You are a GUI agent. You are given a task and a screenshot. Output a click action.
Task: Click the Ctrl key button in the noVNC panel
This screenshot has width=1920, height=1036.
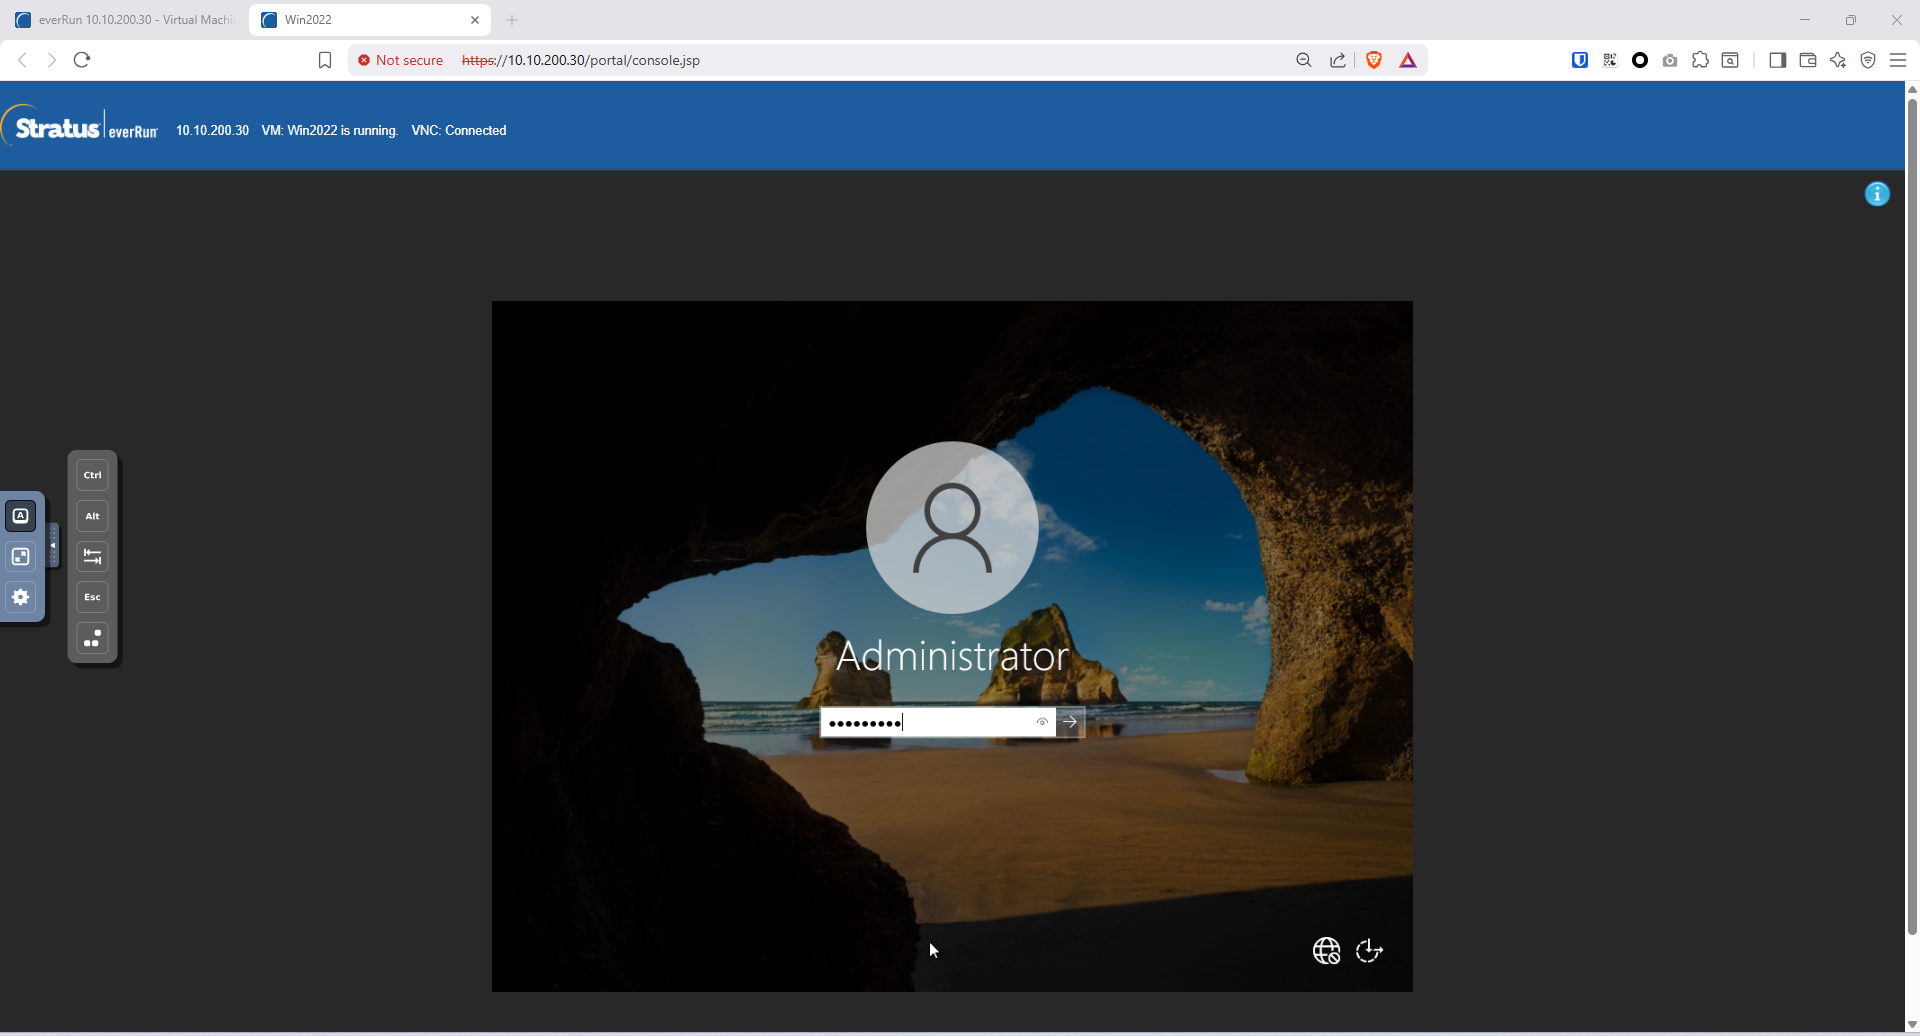(92, 475)
